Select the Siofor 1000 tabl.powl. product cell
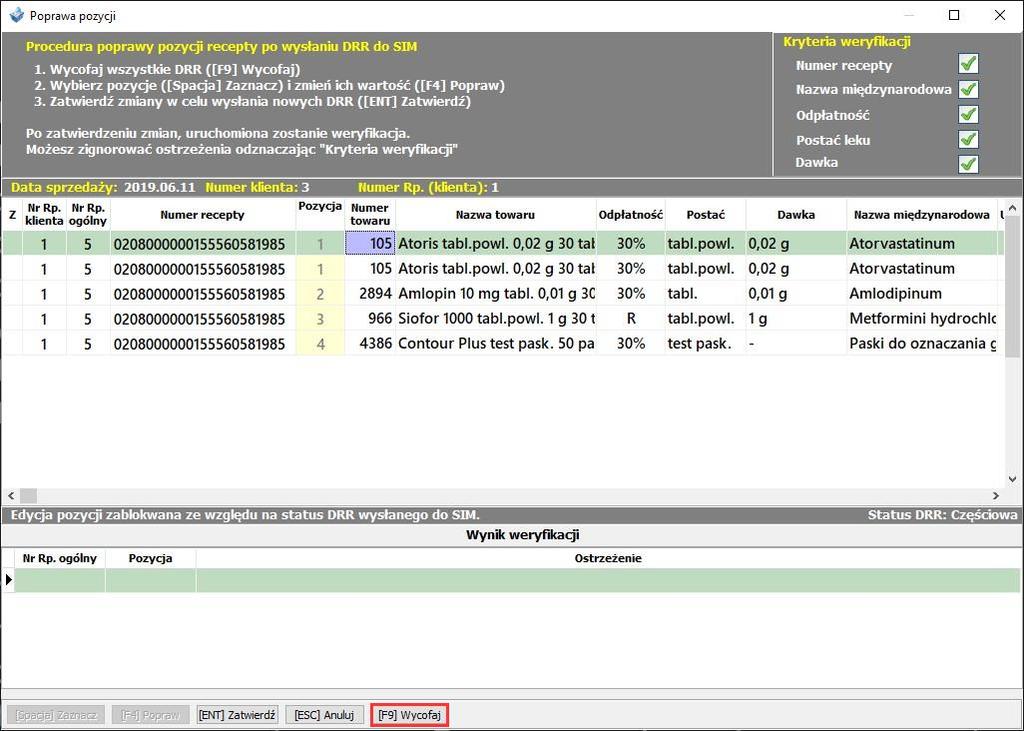This screenshot has width=1024, height=731. [496, 319]
